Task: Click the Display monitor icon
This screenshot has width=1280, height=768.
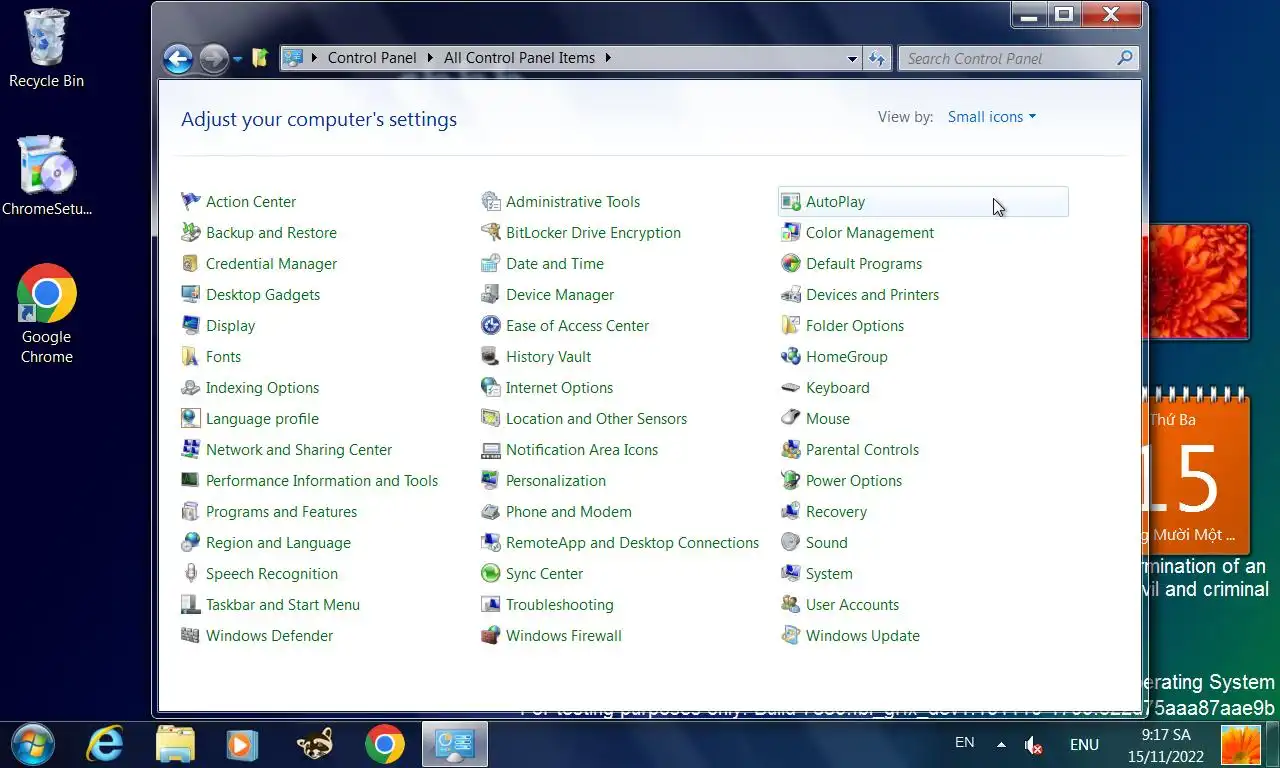Action: tap(190, 326)
